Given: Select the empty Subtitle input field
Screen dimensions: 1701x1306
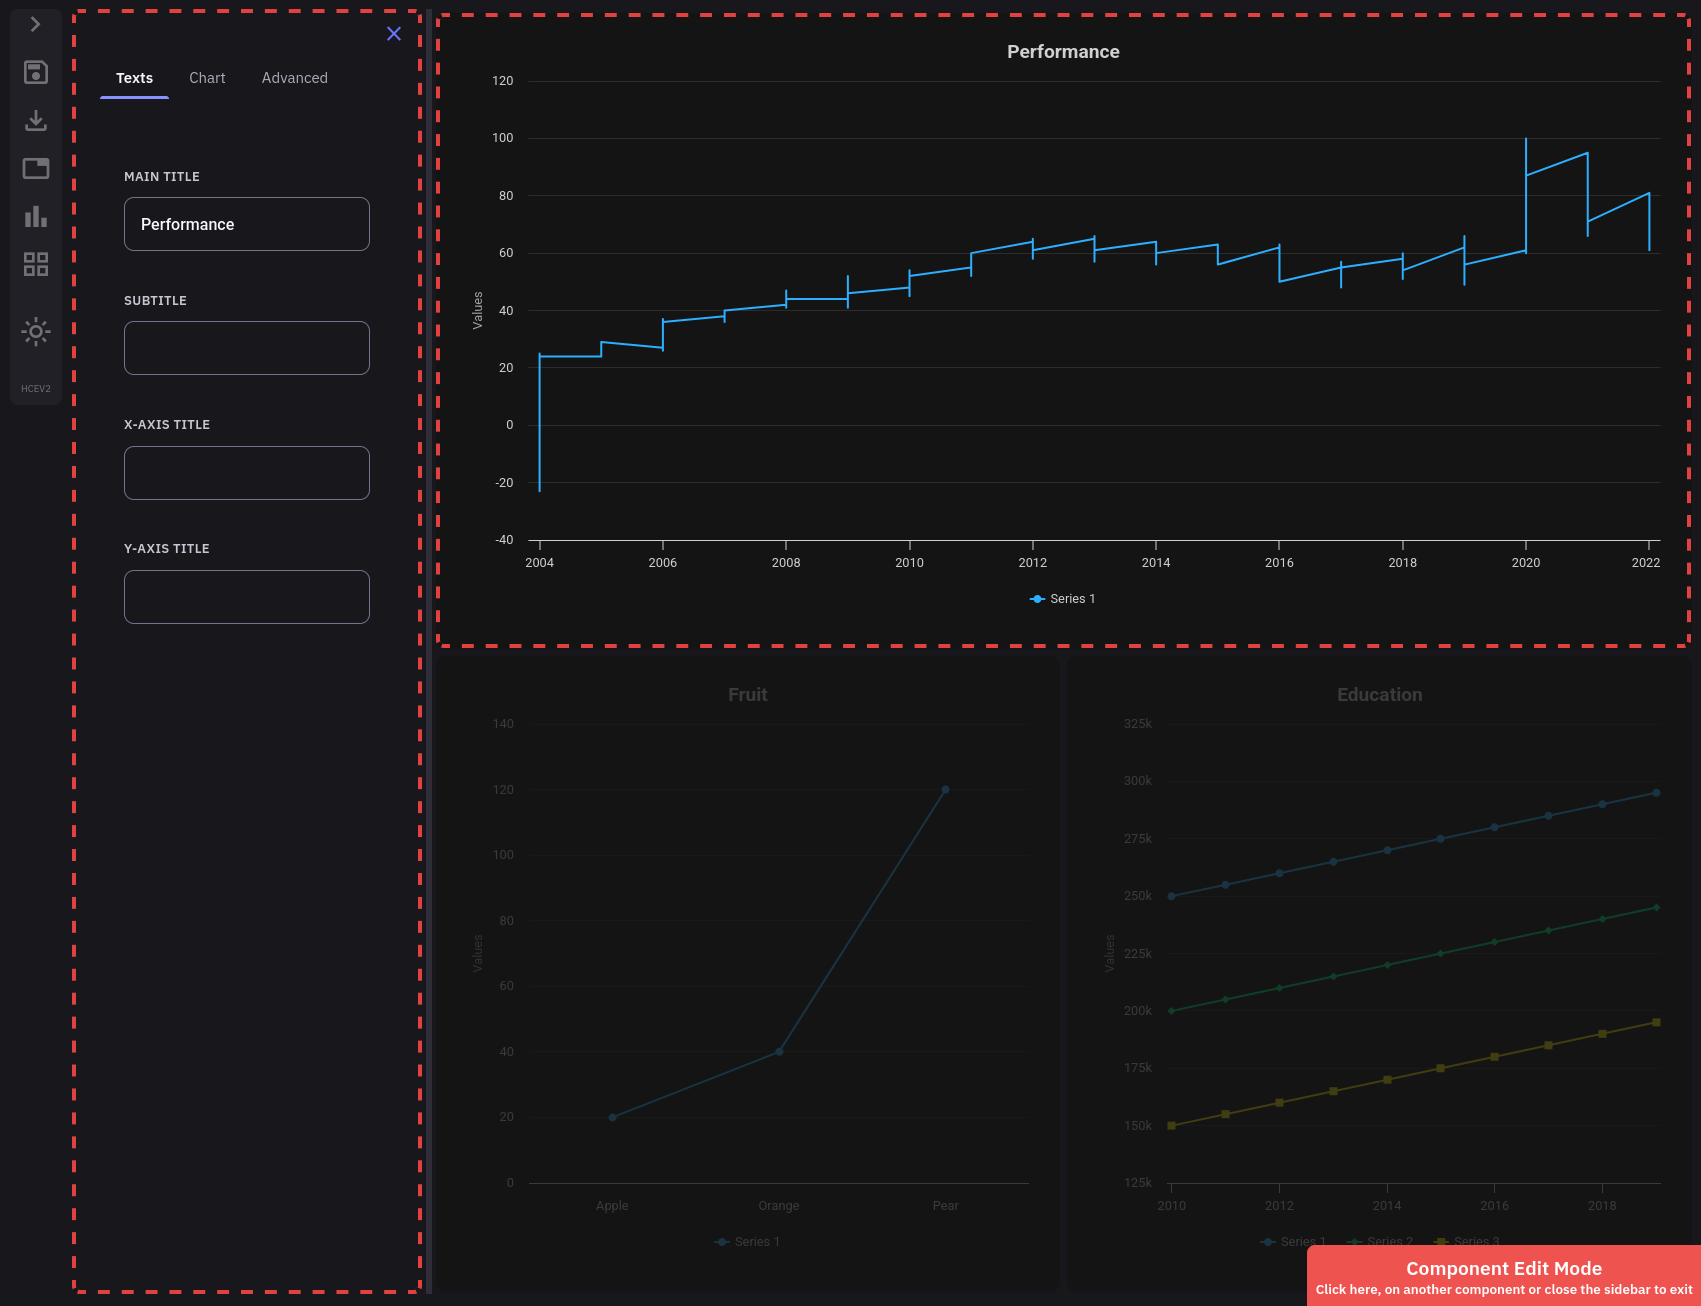Looking at the screenshot, I should pos(246,348).
